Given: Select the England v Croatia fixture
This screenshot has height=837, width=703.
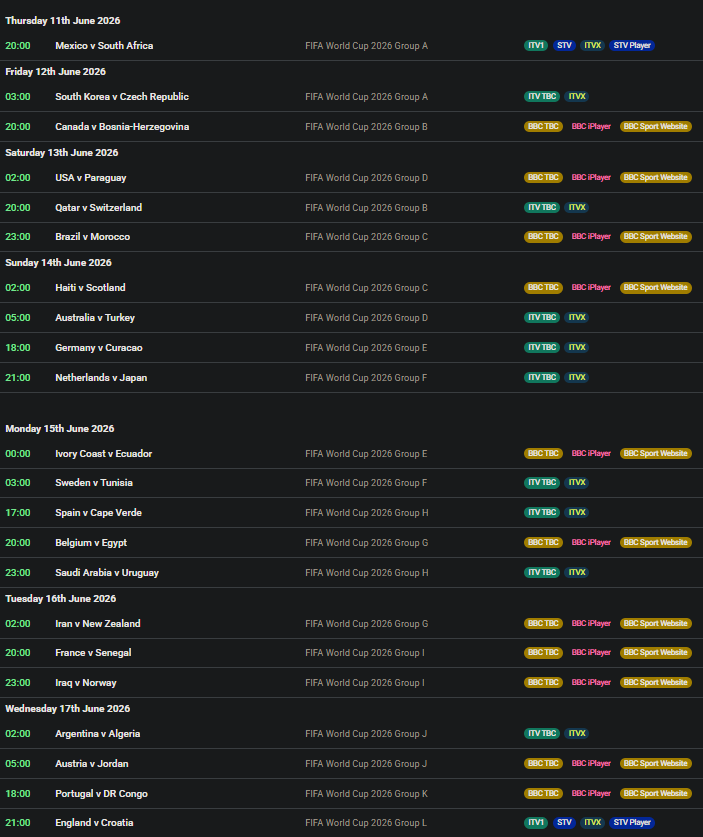Looking at the screenshot, I should [94, 823].
